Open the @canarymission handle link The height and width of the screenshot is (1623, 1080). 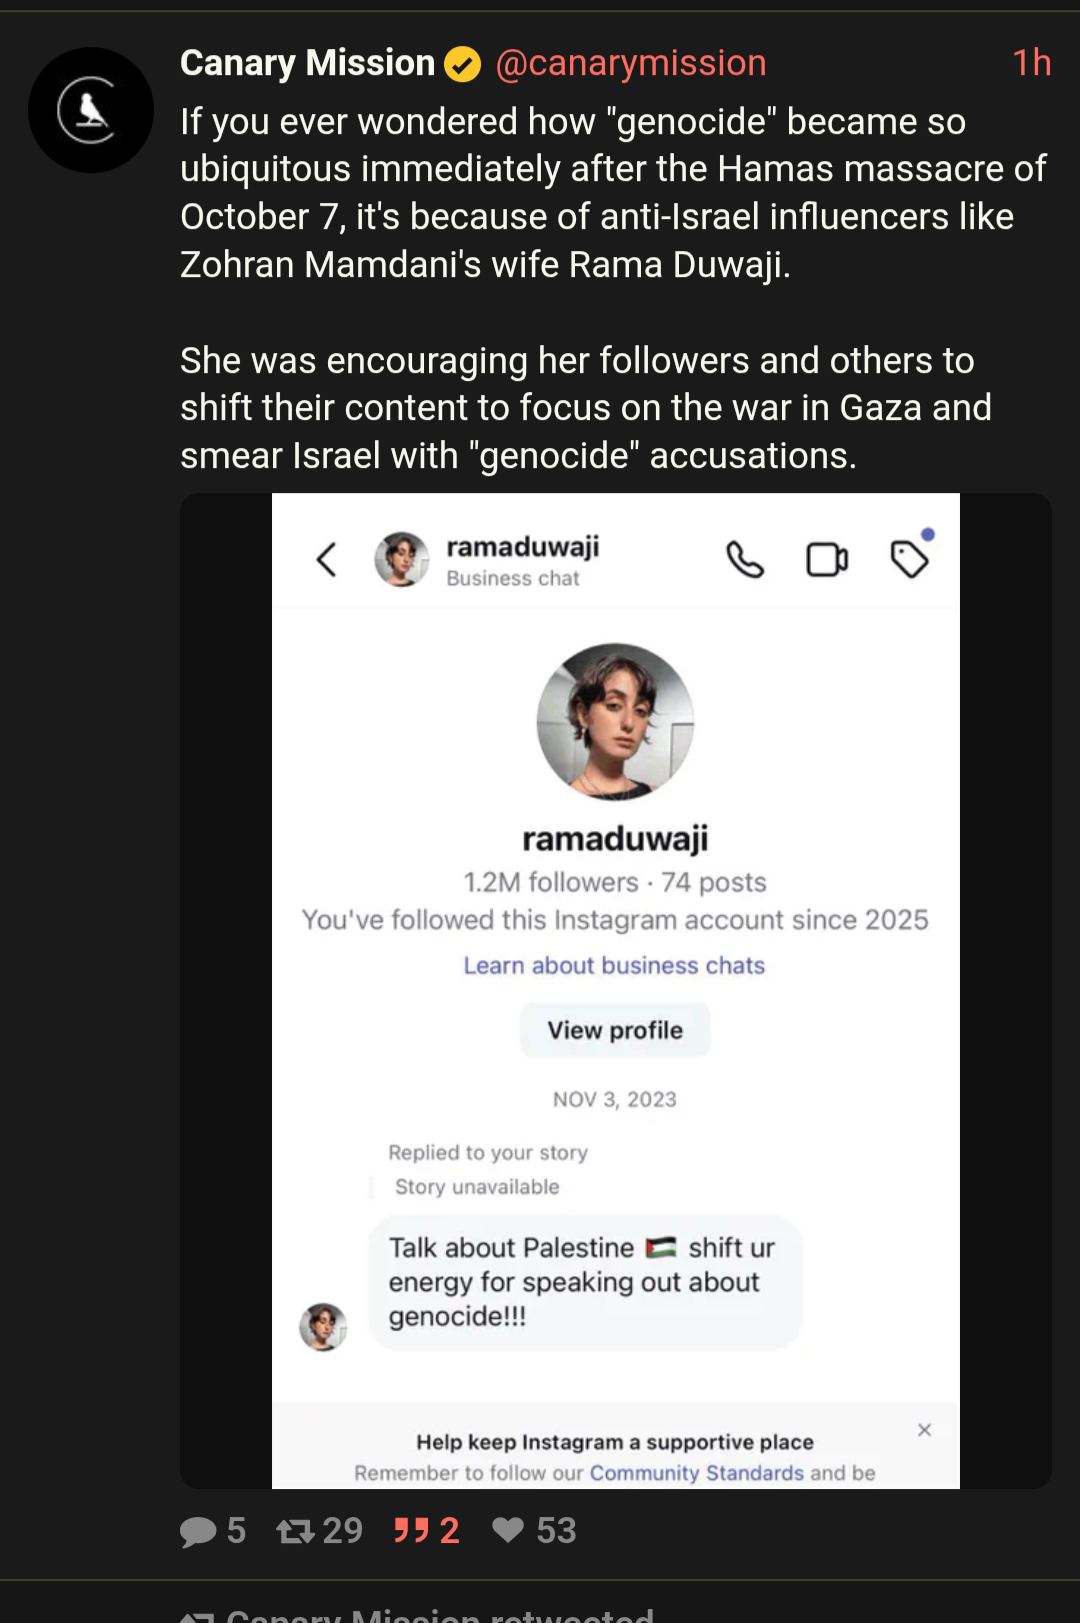pyautogui.click(x=631, y=64)
